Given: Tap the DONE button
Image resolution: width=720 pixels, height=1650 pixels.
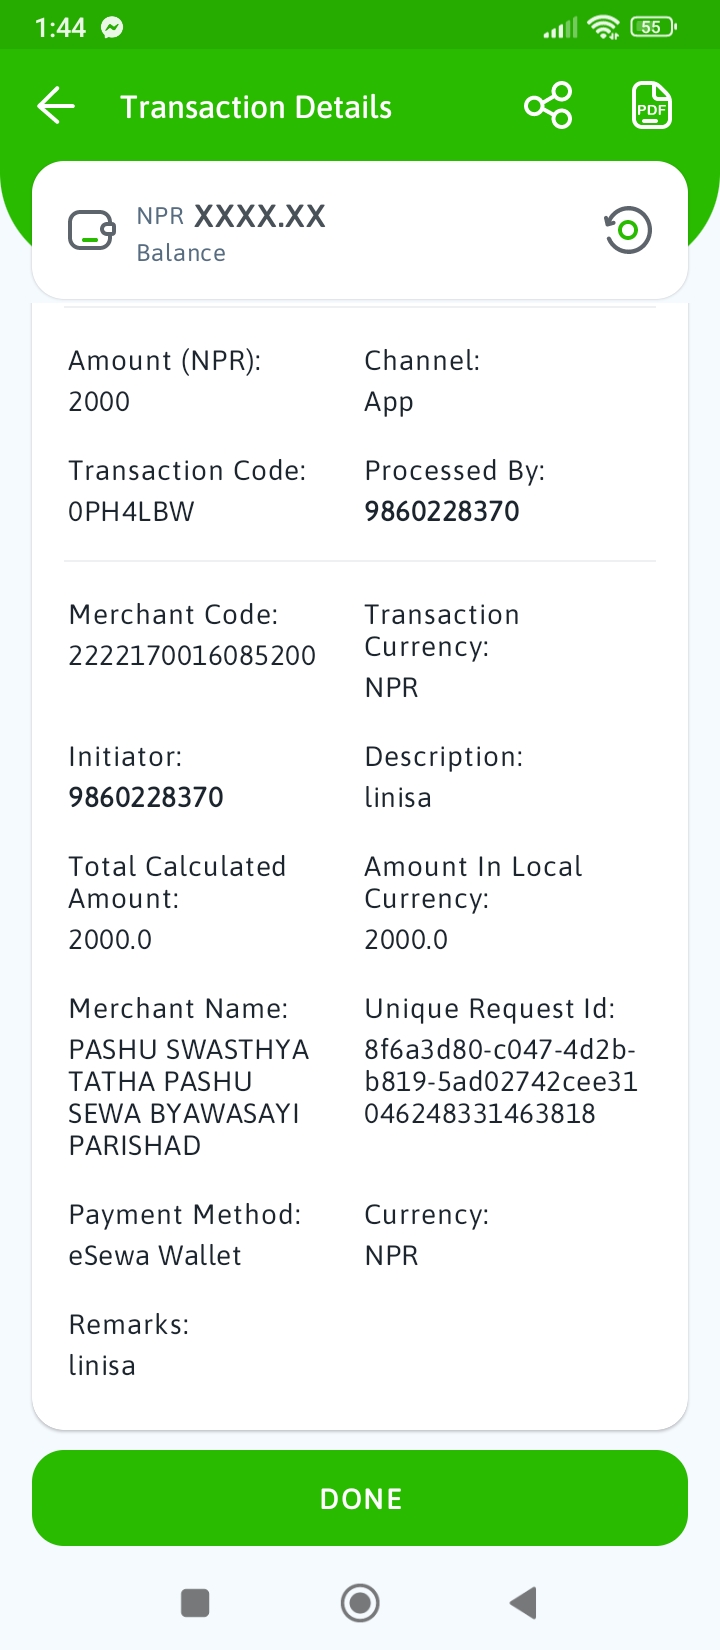Looking at the screenshot, I should 360,1498.
